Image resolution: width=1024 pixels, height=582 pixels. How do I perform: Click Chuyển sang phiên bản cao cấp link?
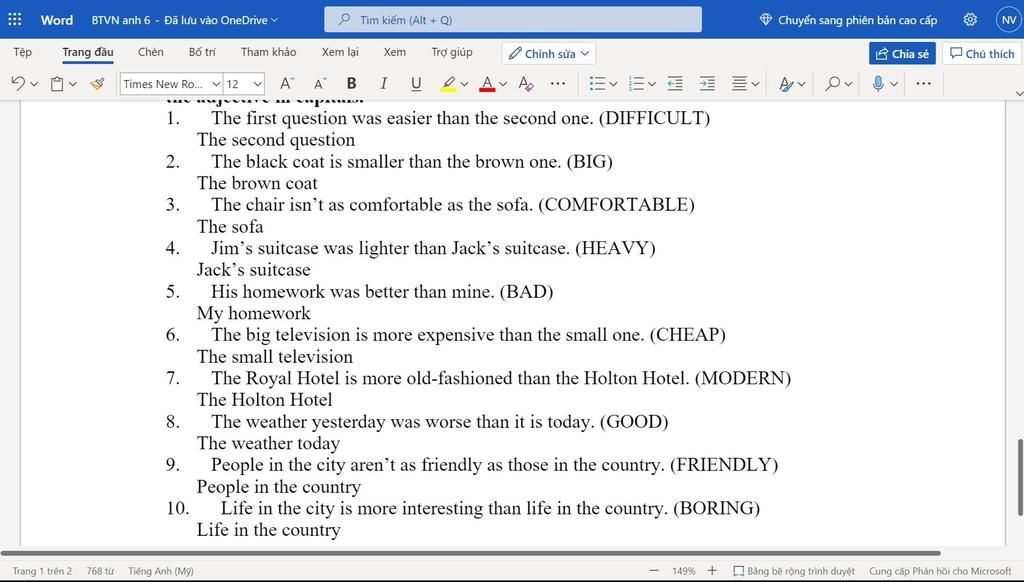click(857, 20)
